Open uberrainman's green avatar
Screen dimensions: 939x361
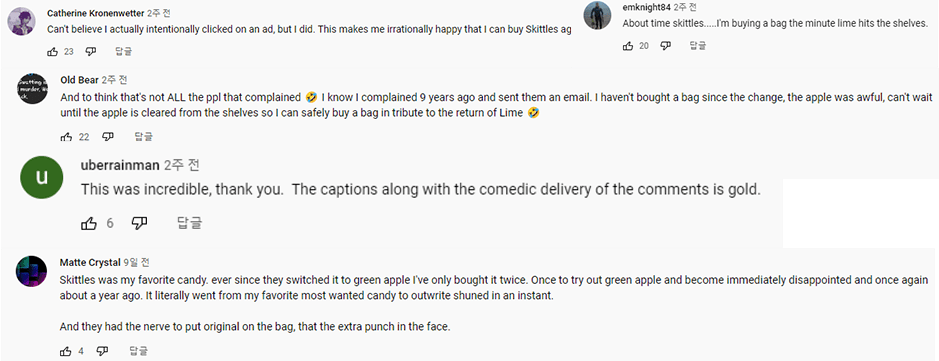click(x=41, y=177)
